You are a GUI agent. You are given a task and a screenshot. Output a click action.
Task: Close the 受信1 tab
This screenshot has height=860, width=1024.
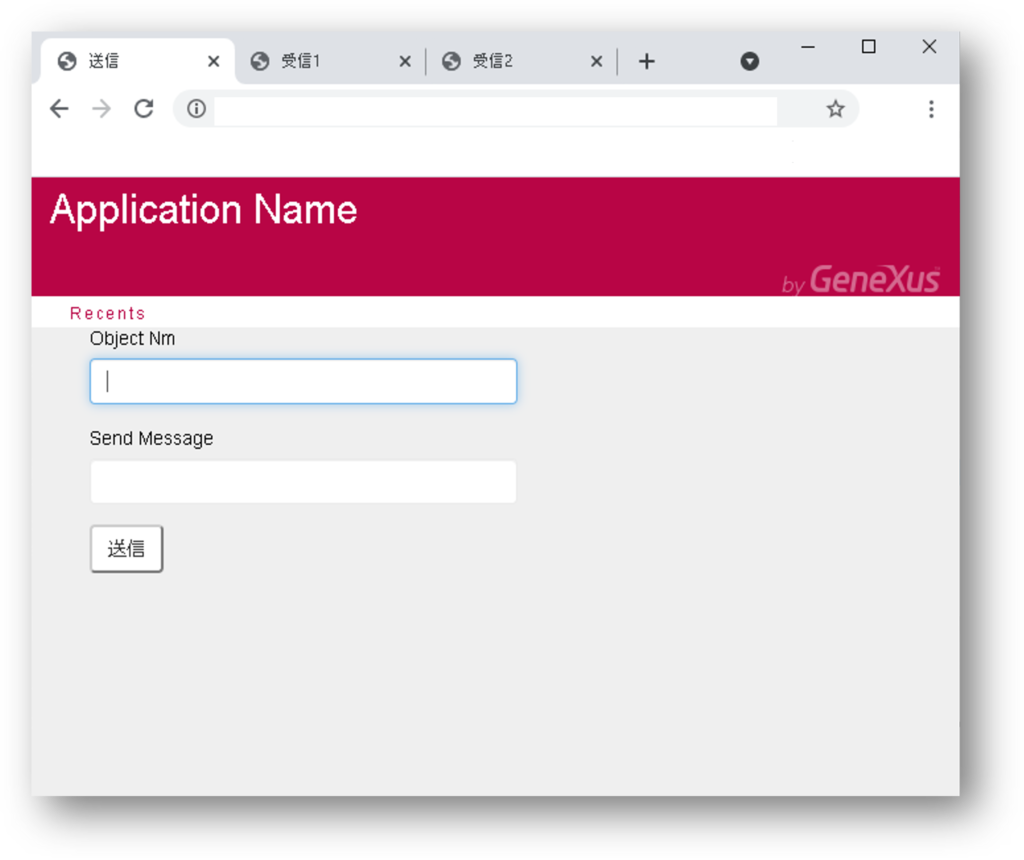point(405,61)
